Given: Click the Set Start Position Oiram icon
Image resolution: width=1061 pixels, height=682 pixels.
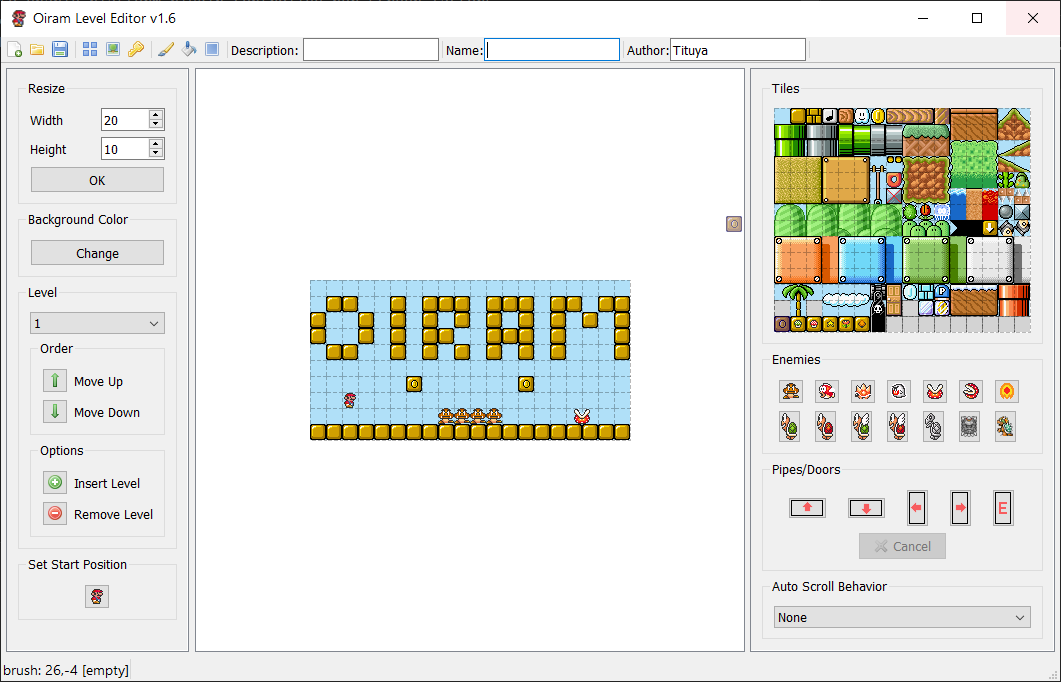Looking at the screenshot, I should [97, 597].
